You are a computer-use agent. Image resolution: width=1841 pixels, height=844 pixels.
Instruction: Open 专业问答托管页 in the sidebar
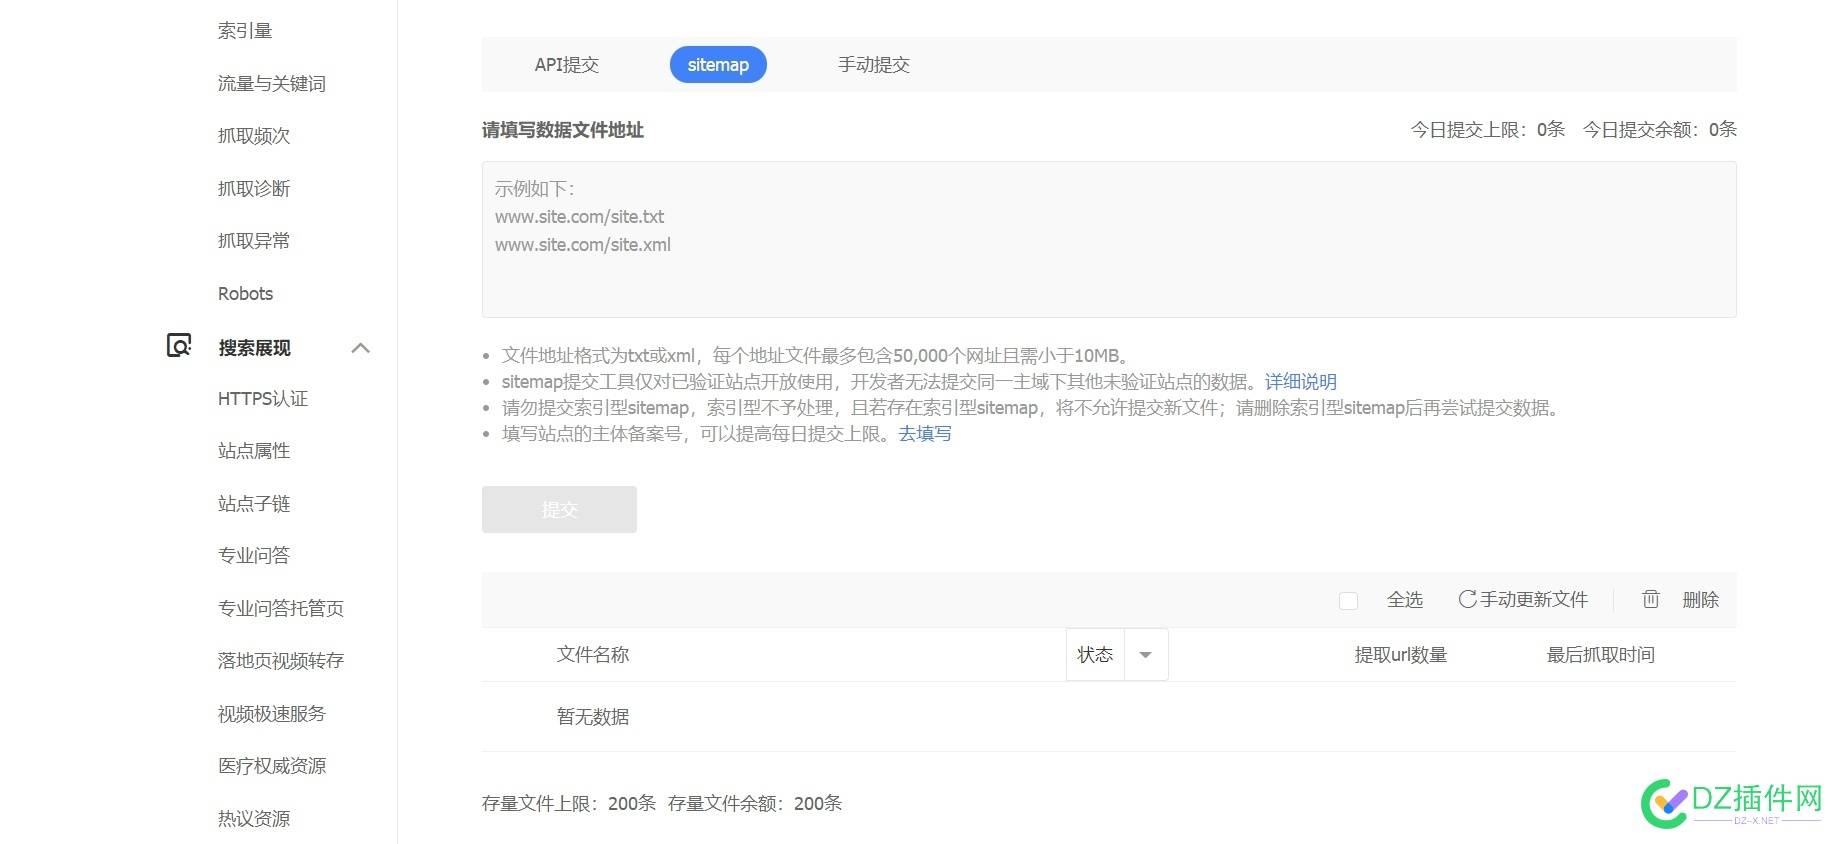click(281, 609)
